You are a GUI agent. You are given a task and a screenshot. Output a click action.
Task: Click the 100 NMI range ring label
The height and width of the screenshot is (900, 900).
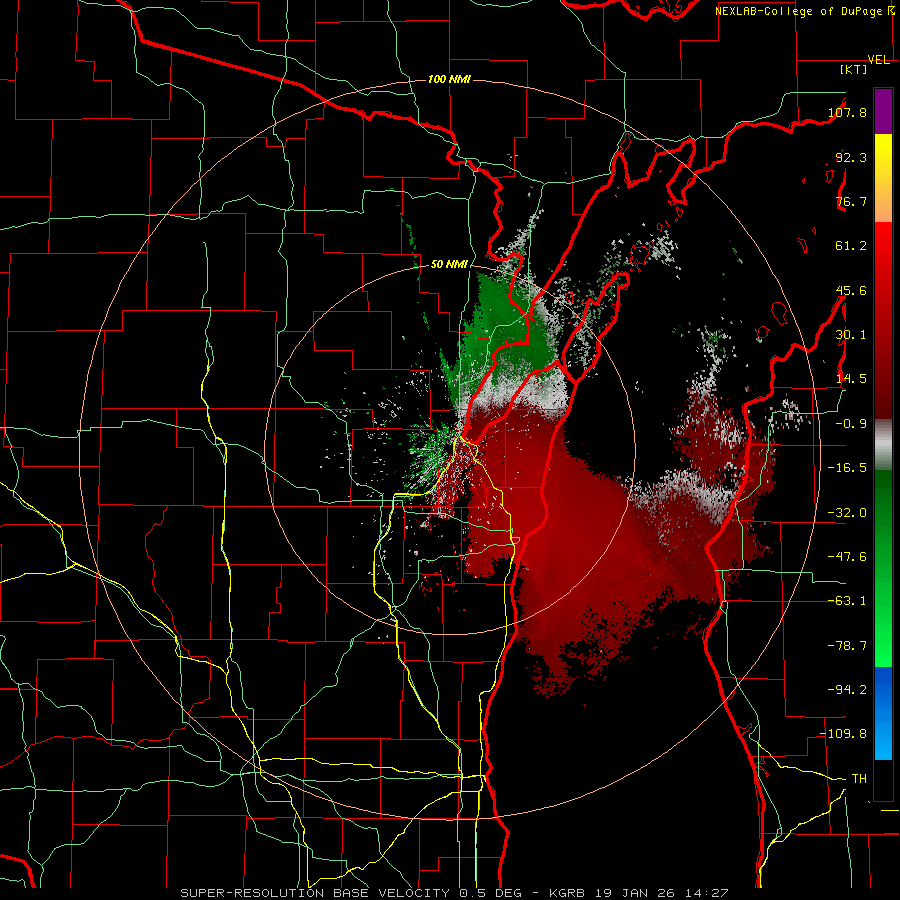[449, 79]
